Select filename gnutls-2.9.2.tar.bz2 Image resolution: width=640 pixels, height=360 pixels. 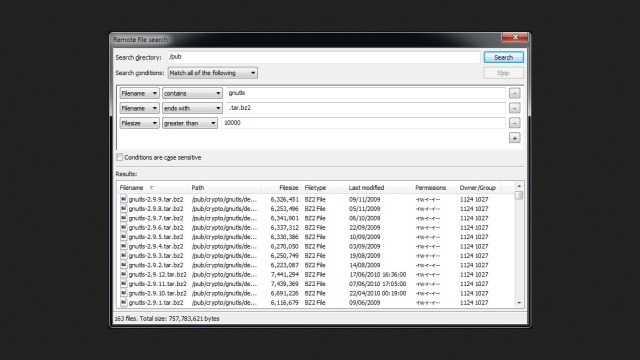point(156,265)
